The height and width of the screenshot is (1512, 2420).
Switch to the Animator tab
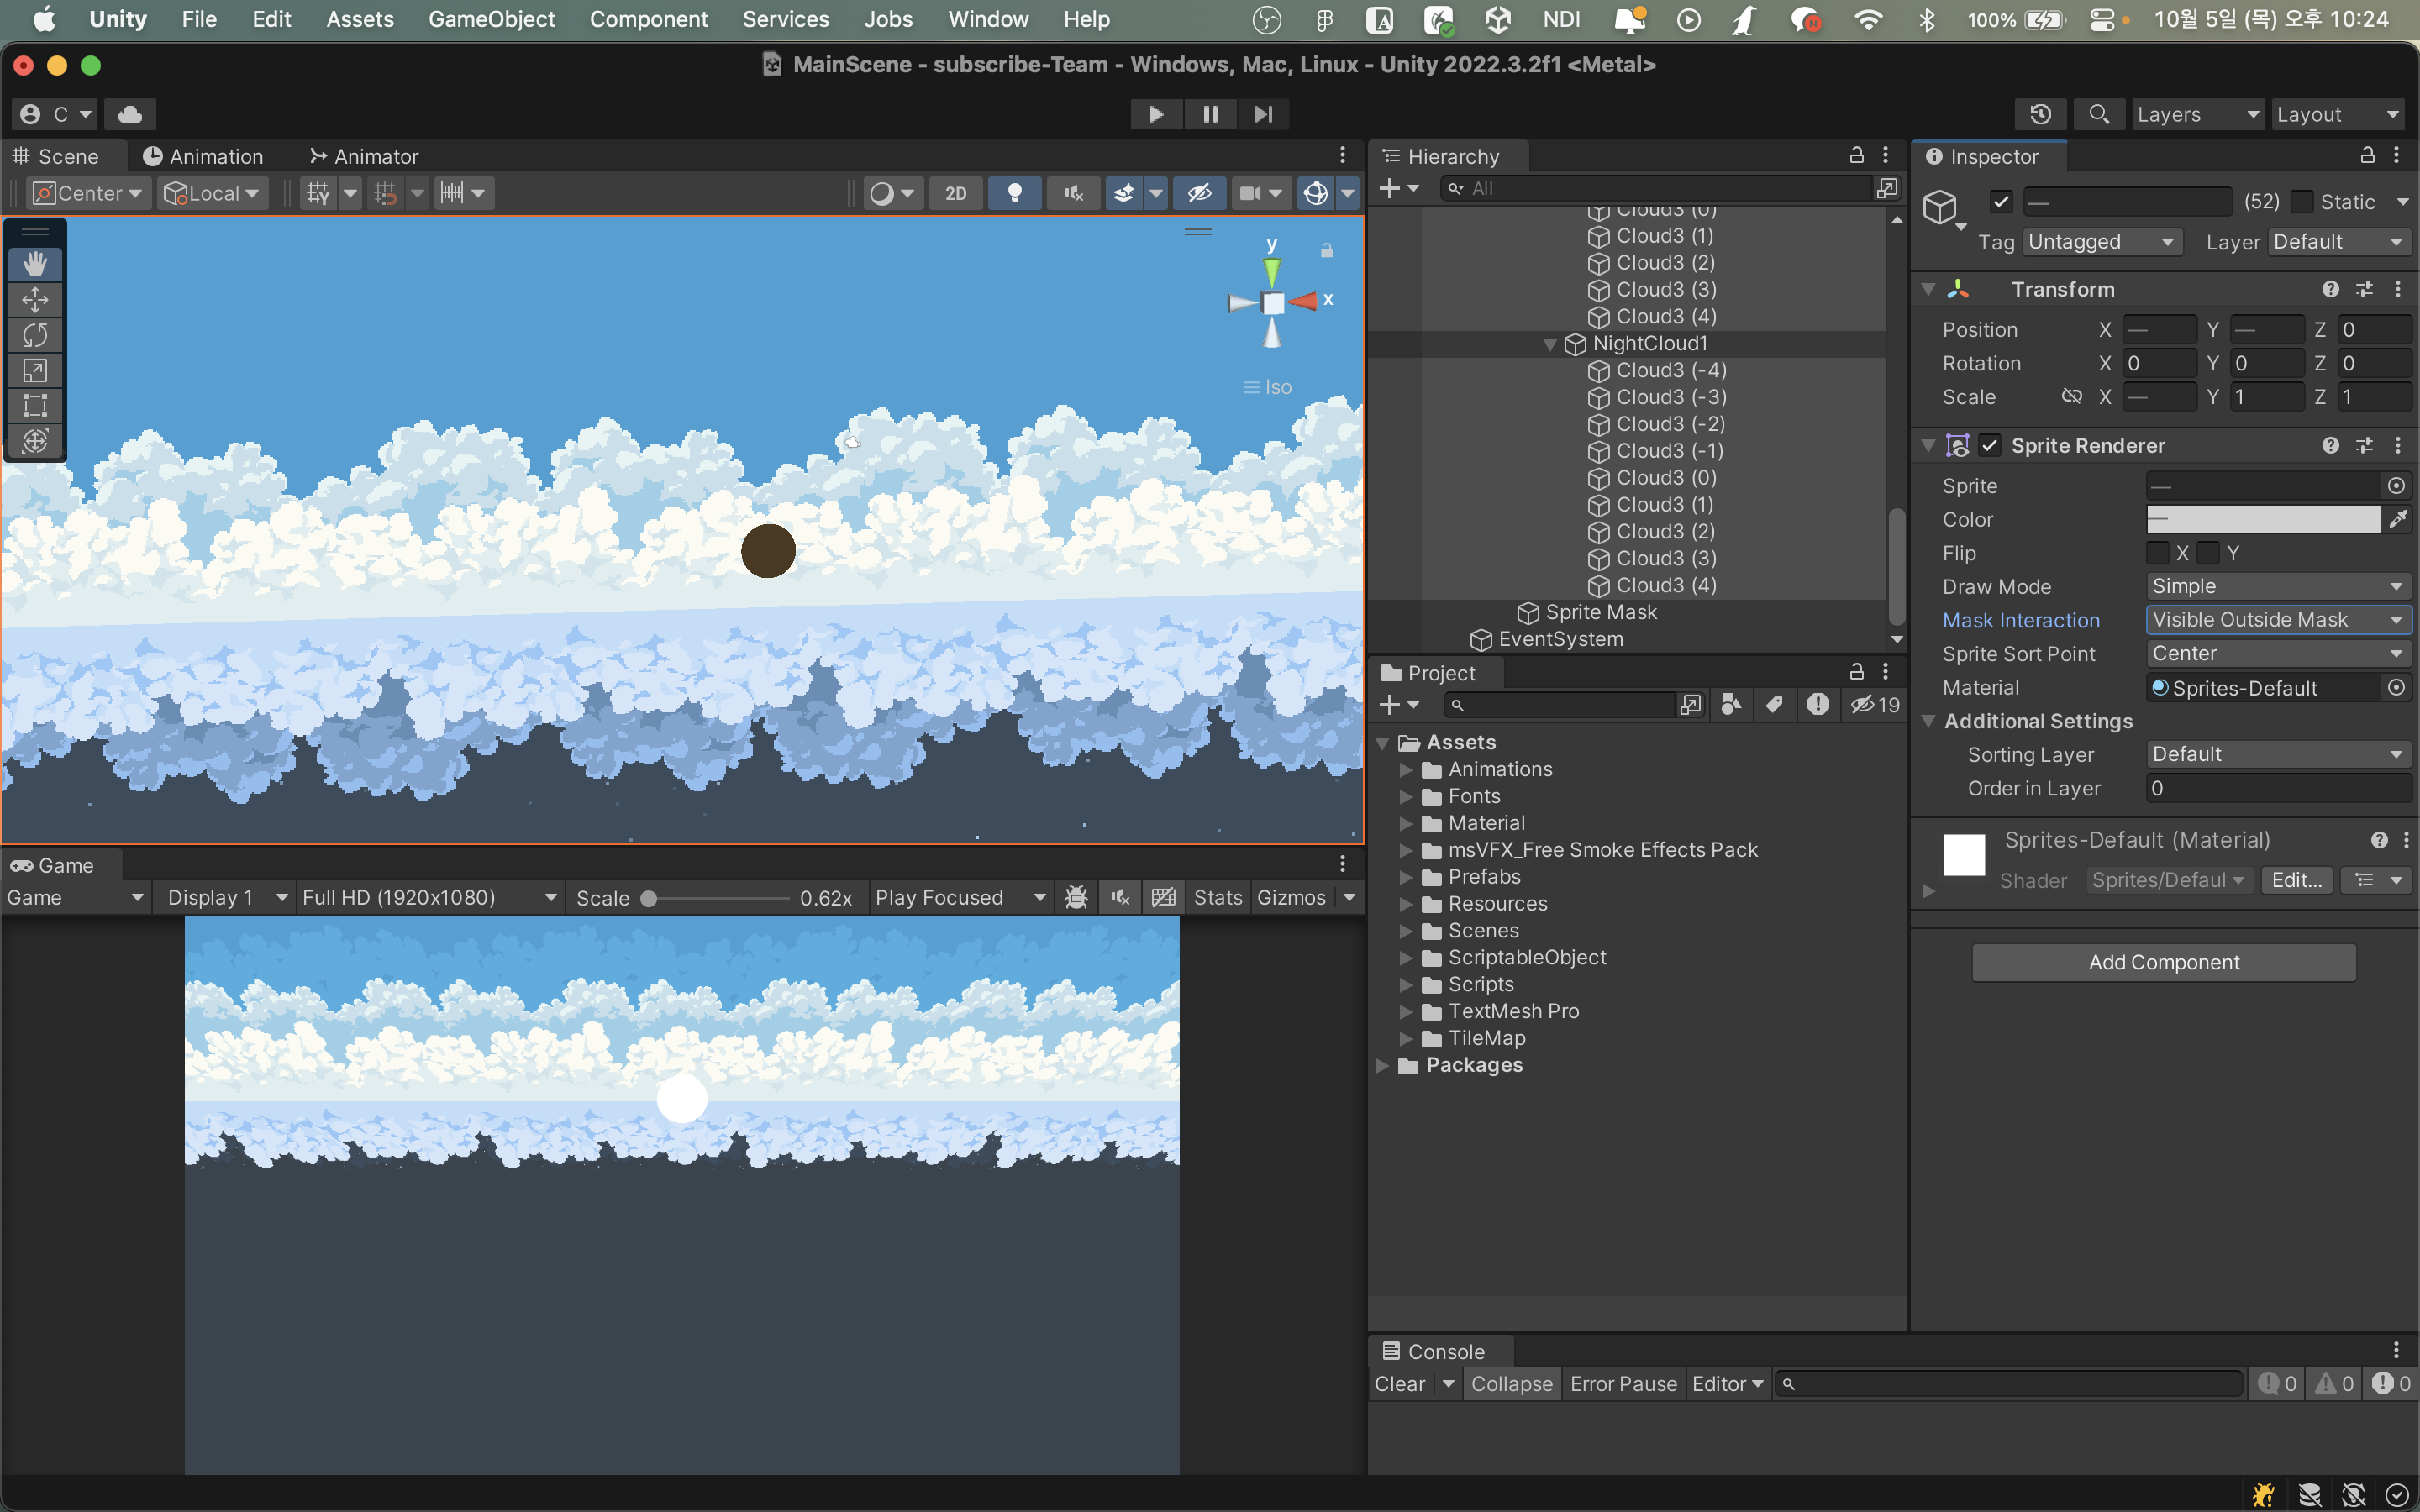click(364, 156)
